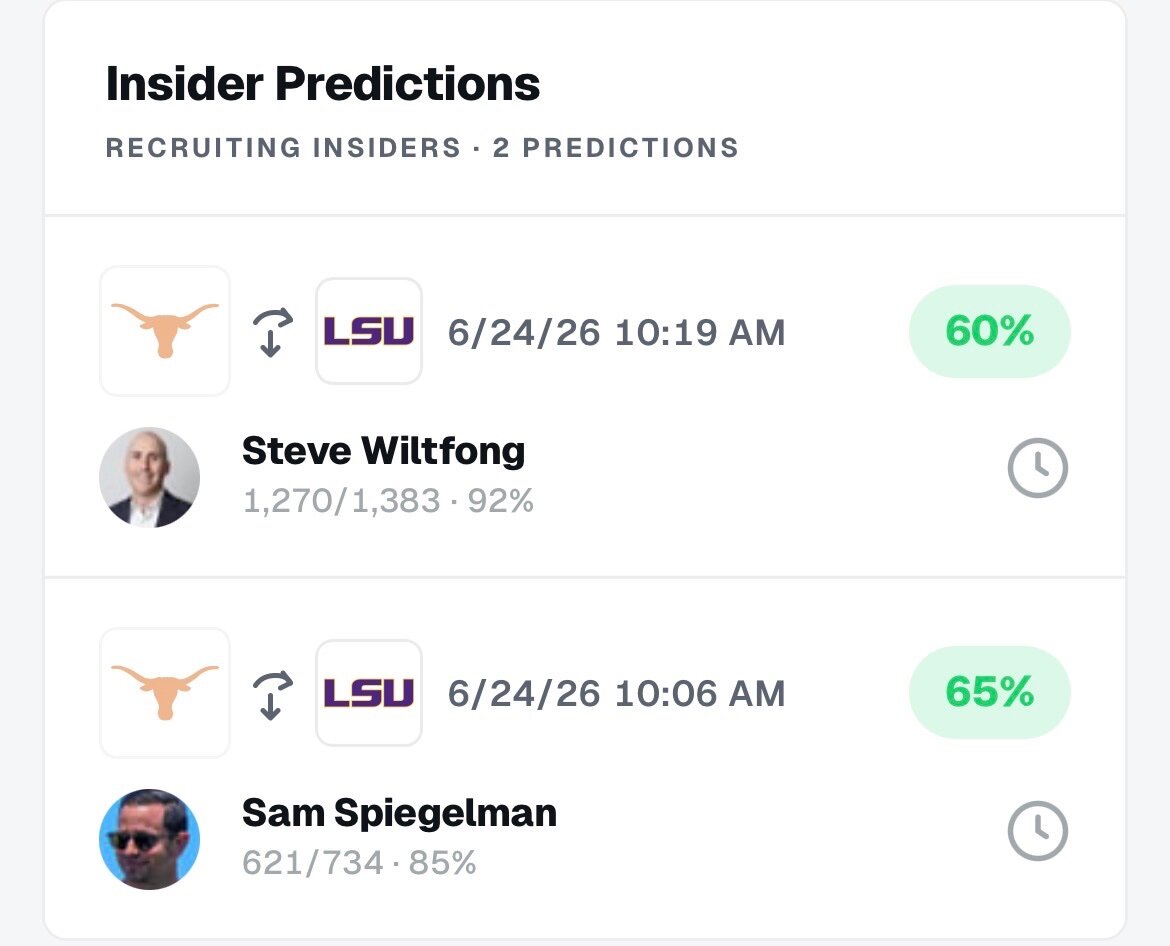Open Sam Spiegelman's name link
1170x946 pixels.
coord(399,813)
